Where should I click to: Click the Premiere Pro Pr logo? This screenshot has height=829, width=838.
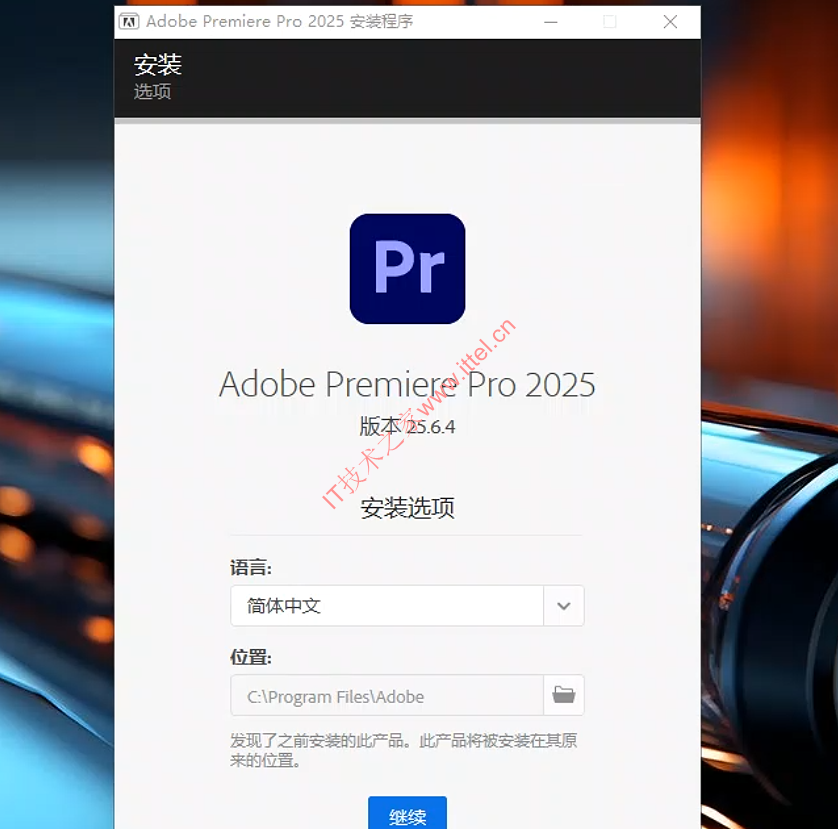[407, 269]
